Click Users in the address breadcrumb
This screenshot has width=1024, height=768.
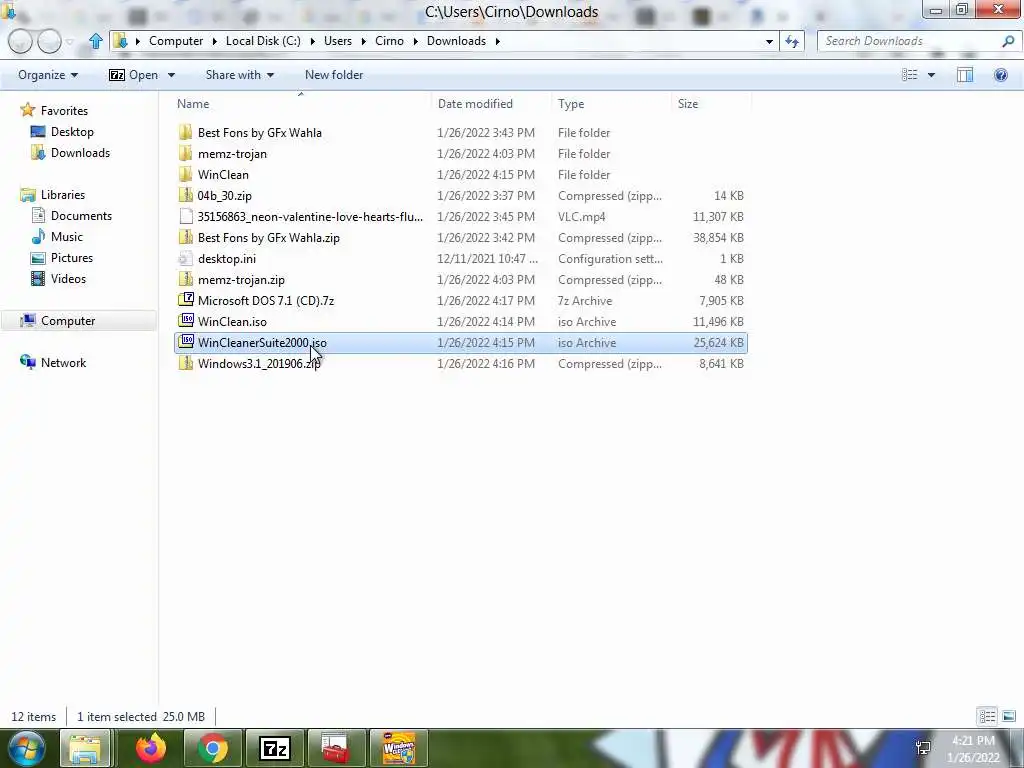pyautogui.click(x=338, y=40)
